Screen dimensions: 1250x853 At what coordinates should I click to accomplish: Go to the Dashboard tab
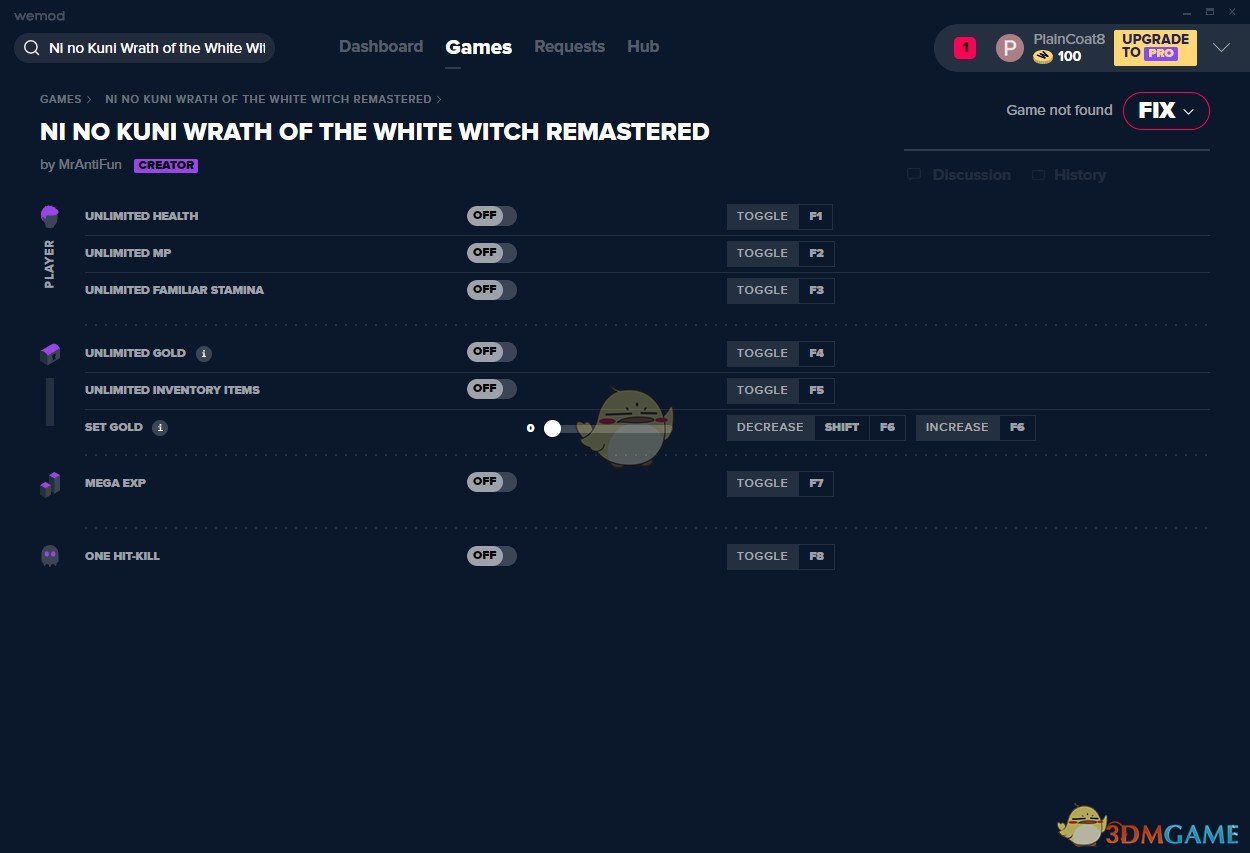[381, 47]
